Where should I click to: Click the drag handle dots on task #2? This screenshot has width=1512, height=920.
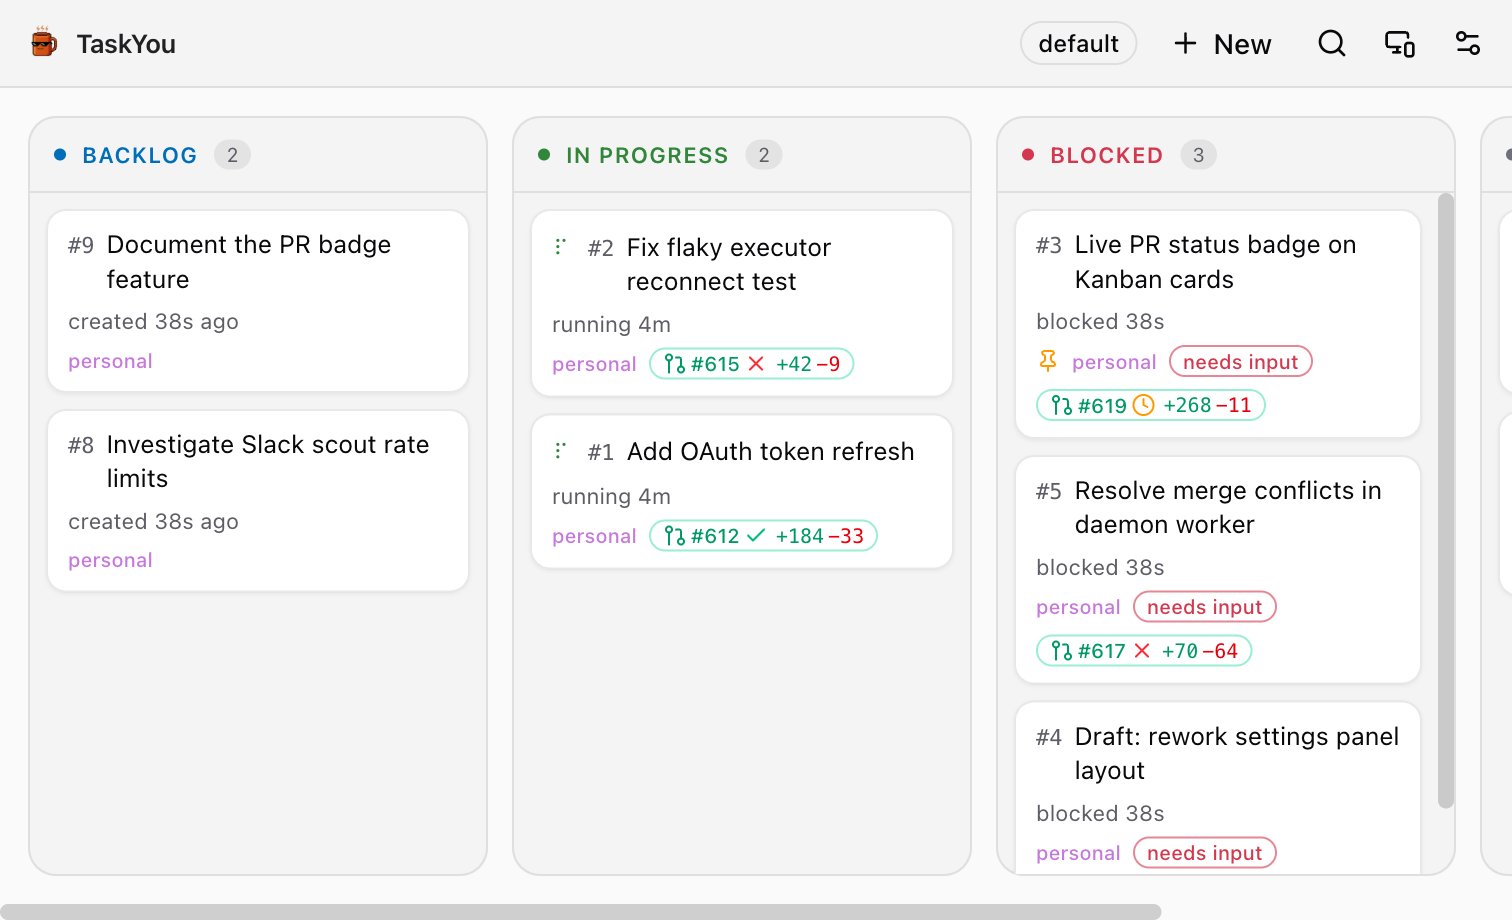tap(560, 246)
